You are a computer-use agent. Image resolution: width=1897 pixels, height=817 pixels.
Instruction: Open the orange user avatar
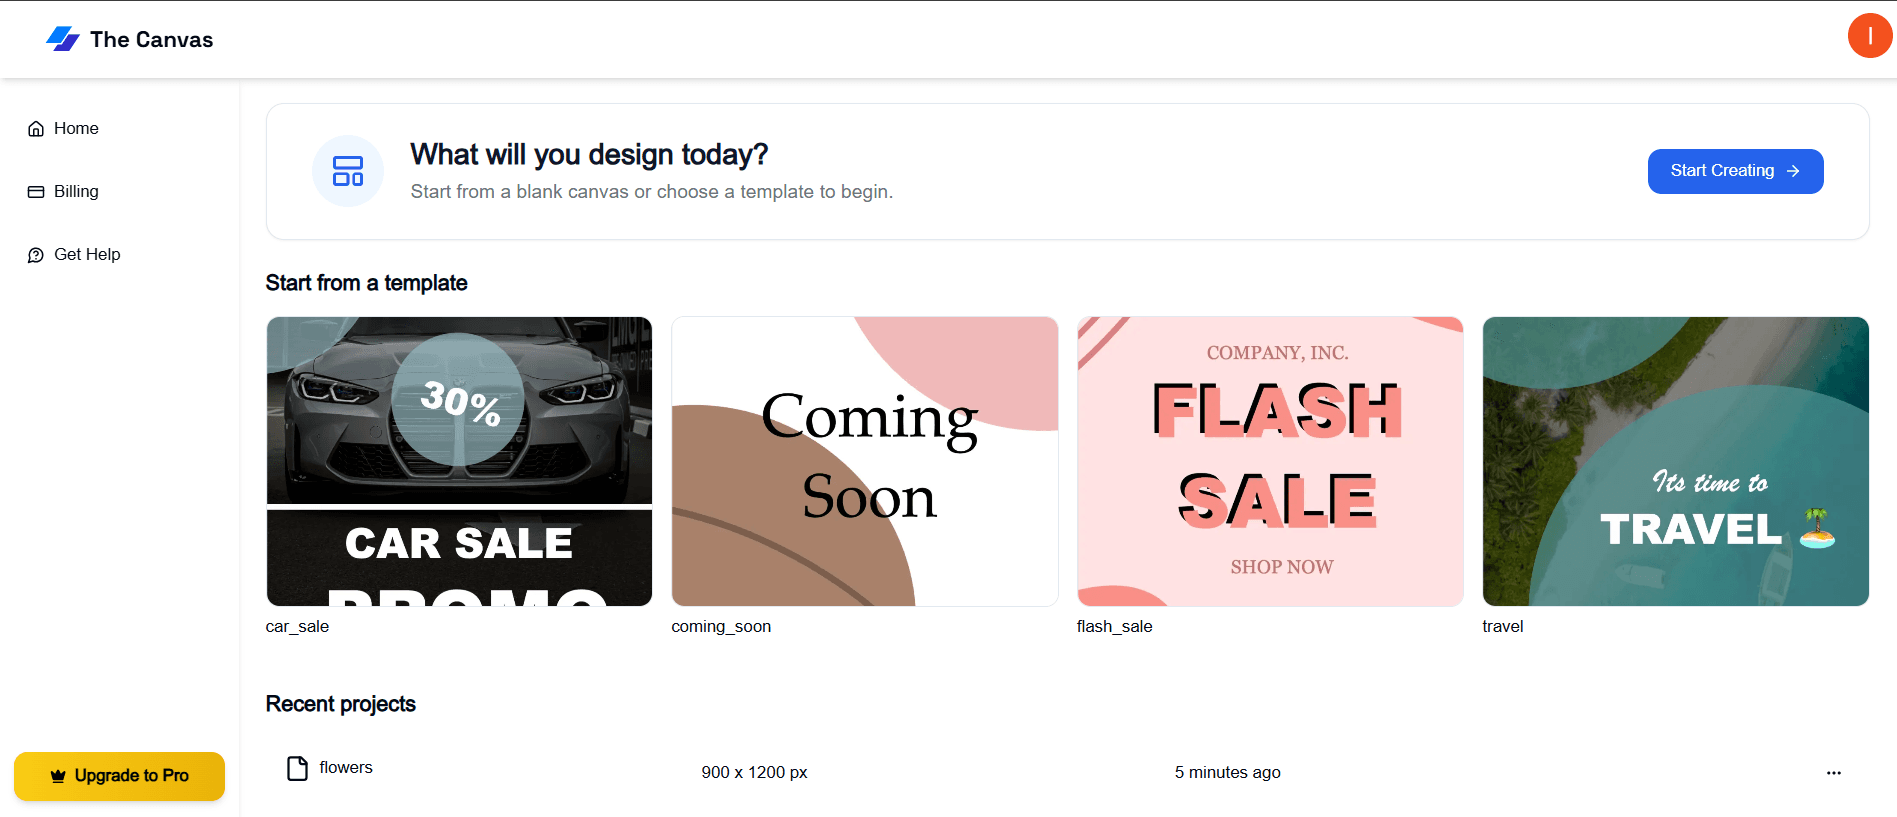pos(1869,36)
